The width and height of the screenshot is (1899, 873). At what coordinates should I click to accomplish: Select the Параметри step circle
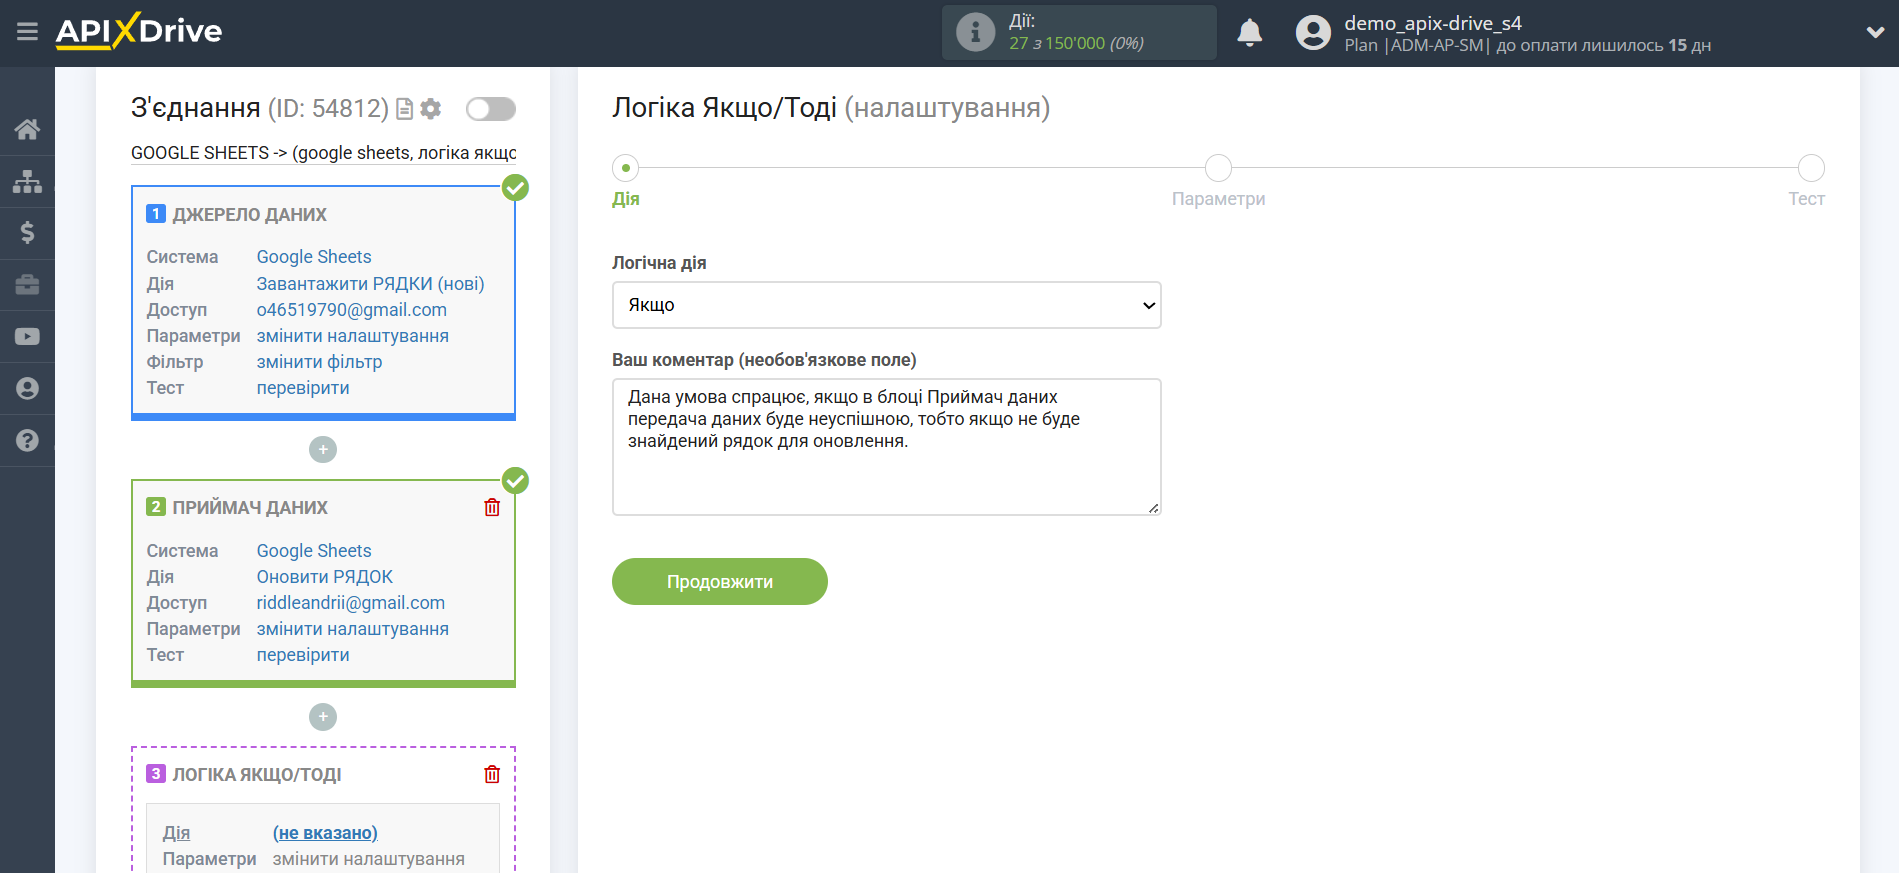pos(1218,168)
